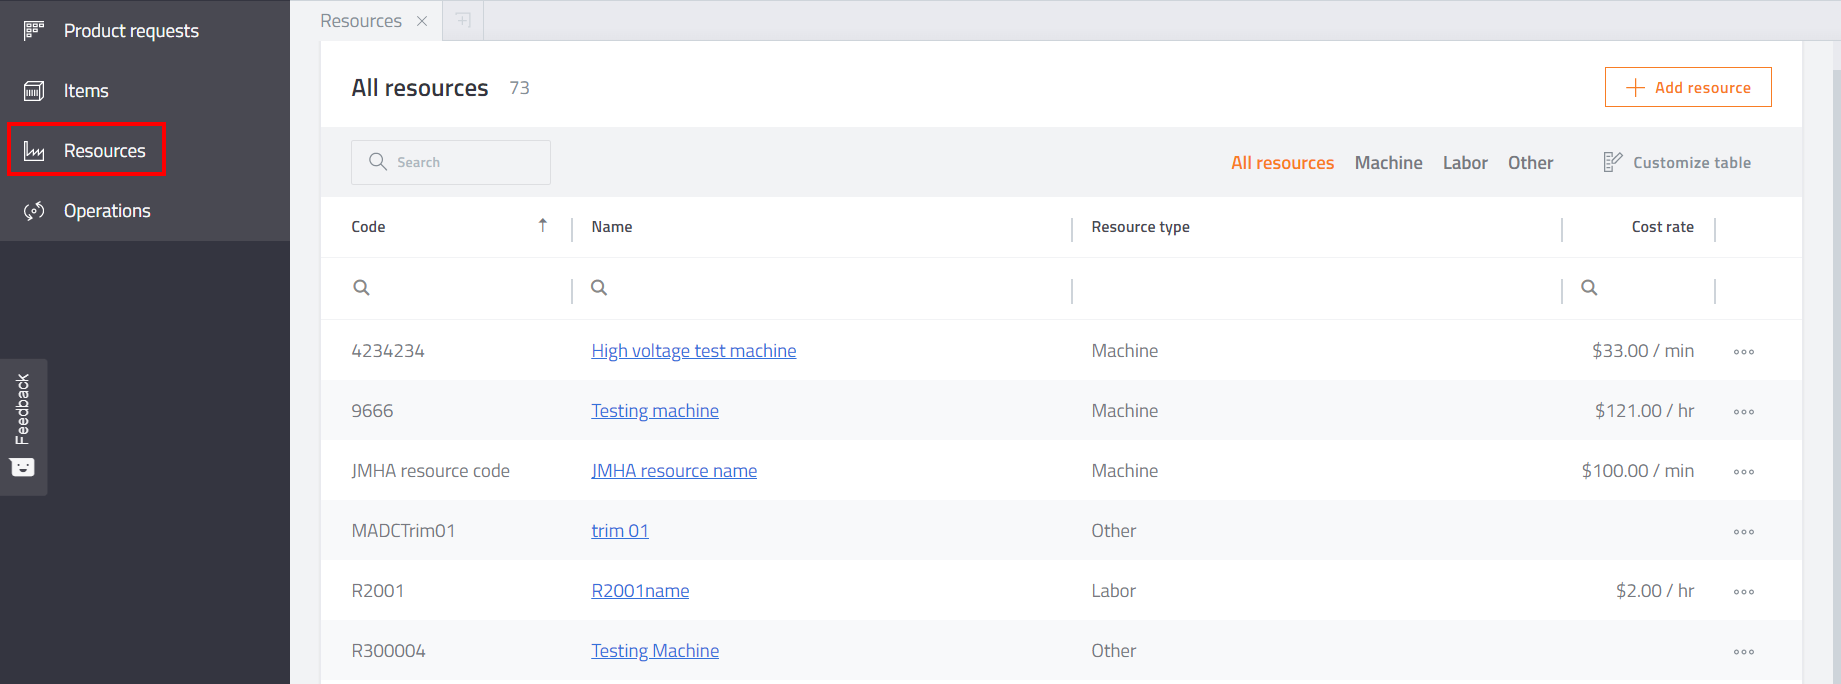Click cost rate $100.00 / min
This screenshot has width=1841, height=684.
(1638, 471)
